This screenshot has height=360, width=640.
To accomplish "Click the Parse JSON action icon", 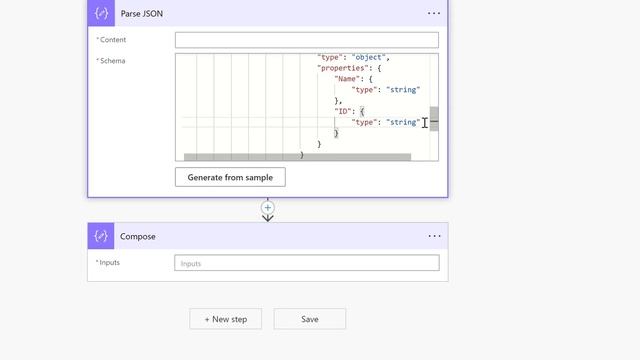I will 101,13.
